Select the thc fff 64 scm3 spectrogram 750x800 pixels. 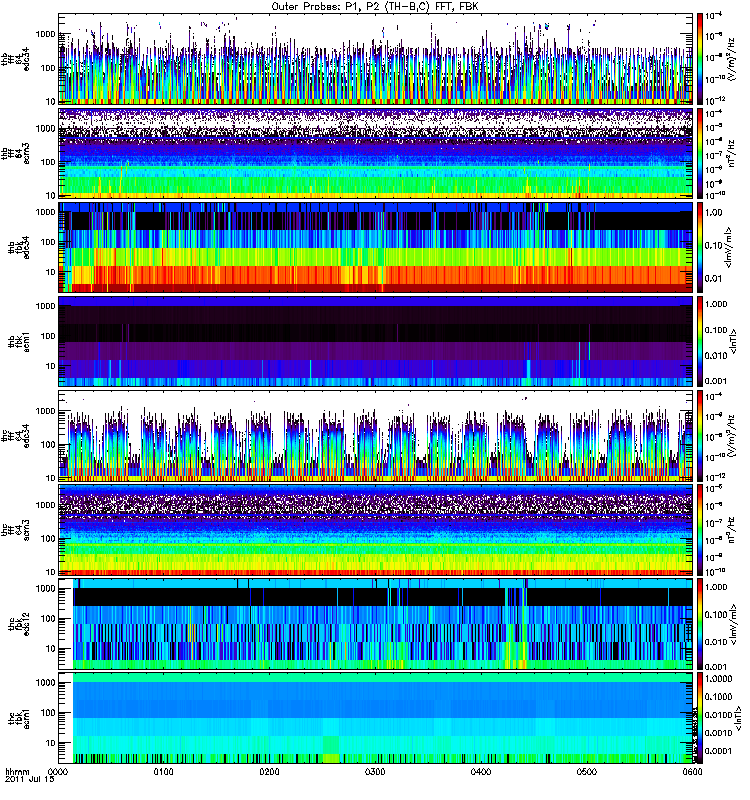click(x=376, y=530)
